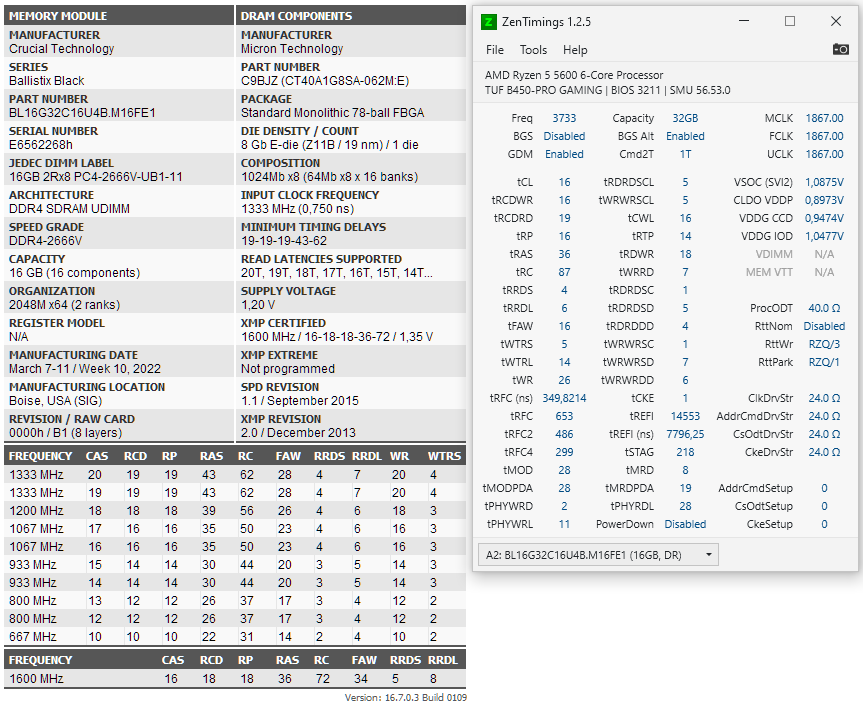Click the 667 MHz row in frequency table

[x=235, y=637]
